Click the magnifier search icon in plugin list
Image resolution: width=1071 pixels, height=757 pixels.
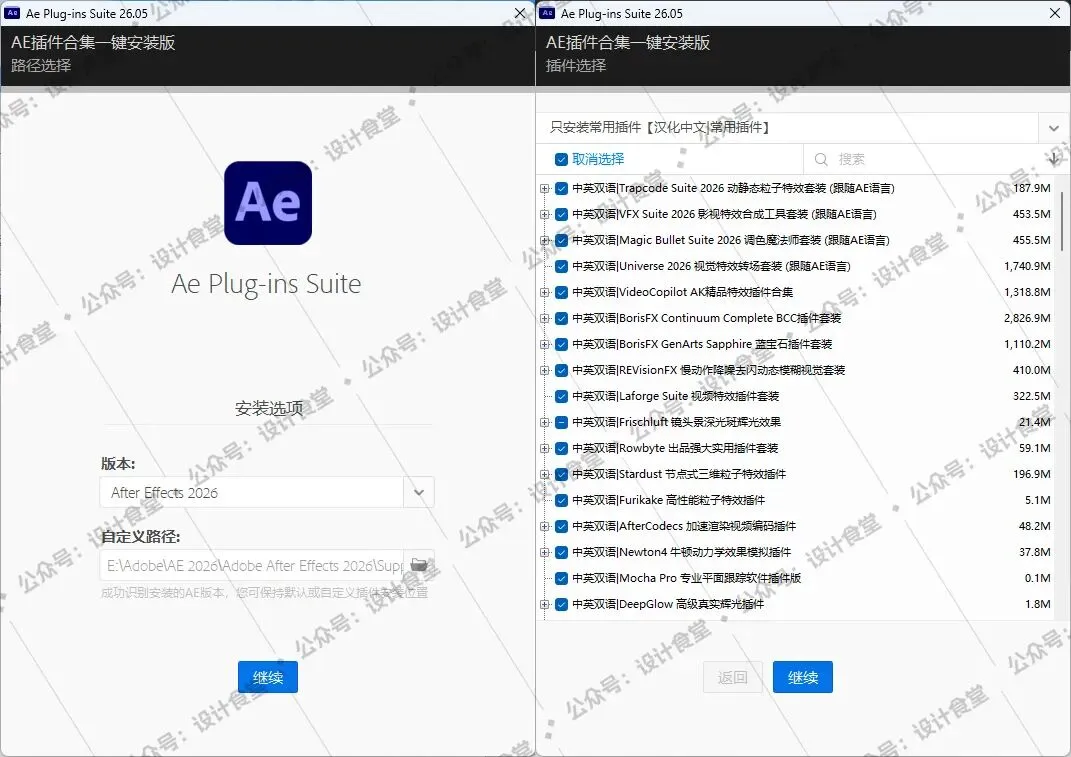[x=821, y=159]
